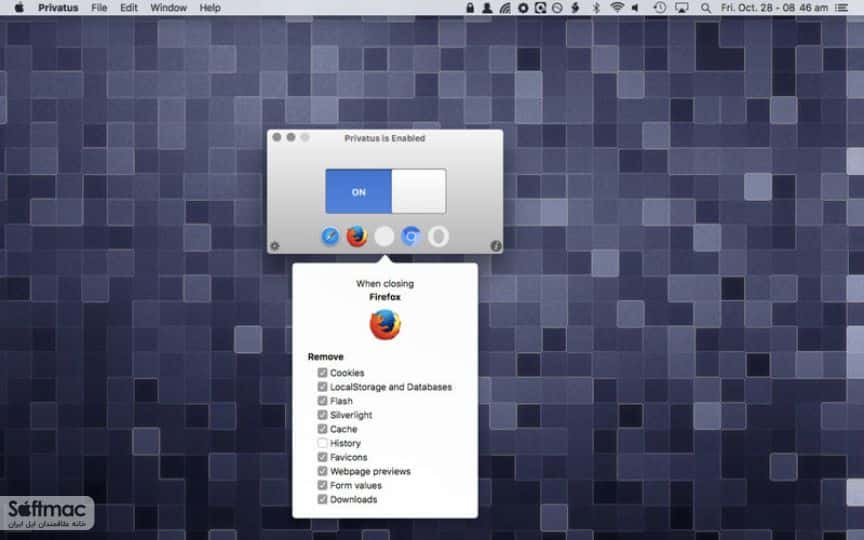The image size is (864, 540).
Task: Click the solid black ring menu bar icon
Action: [x=523, y=8]
